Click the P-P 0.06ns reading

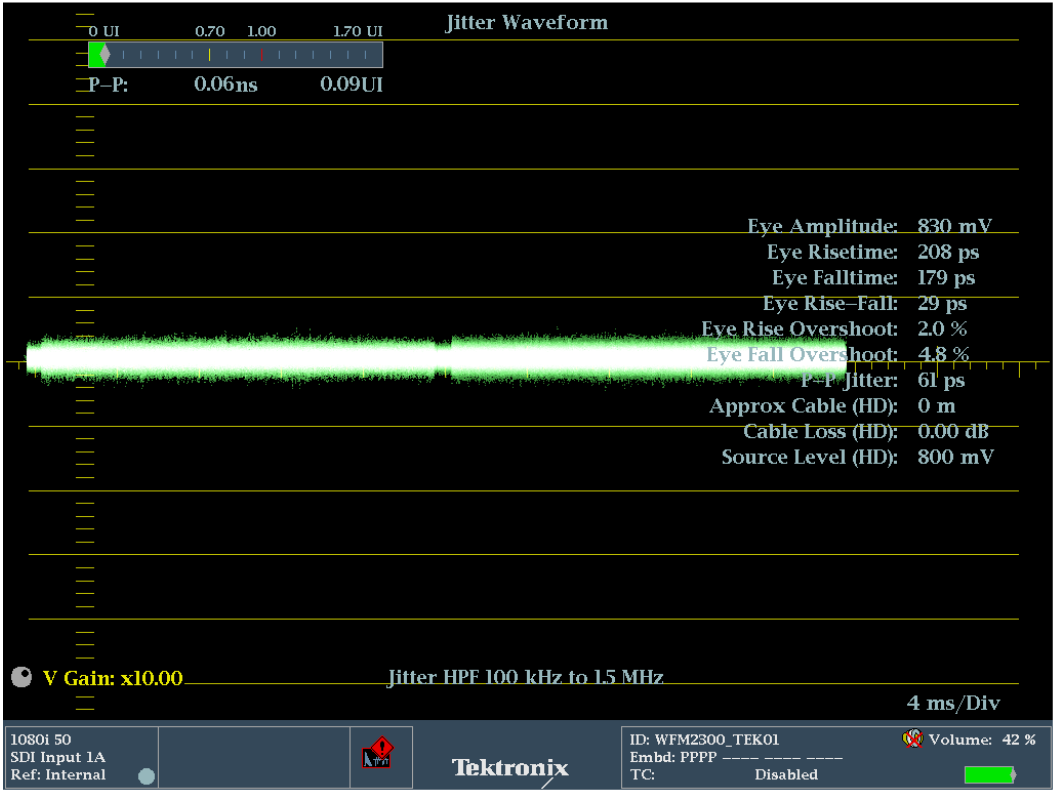click(x=225, y=84)
